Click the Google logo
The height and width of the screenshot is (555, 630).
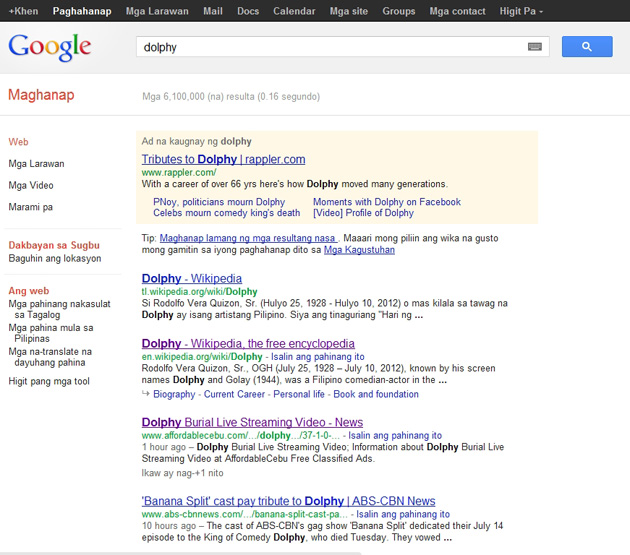(50, 47)
